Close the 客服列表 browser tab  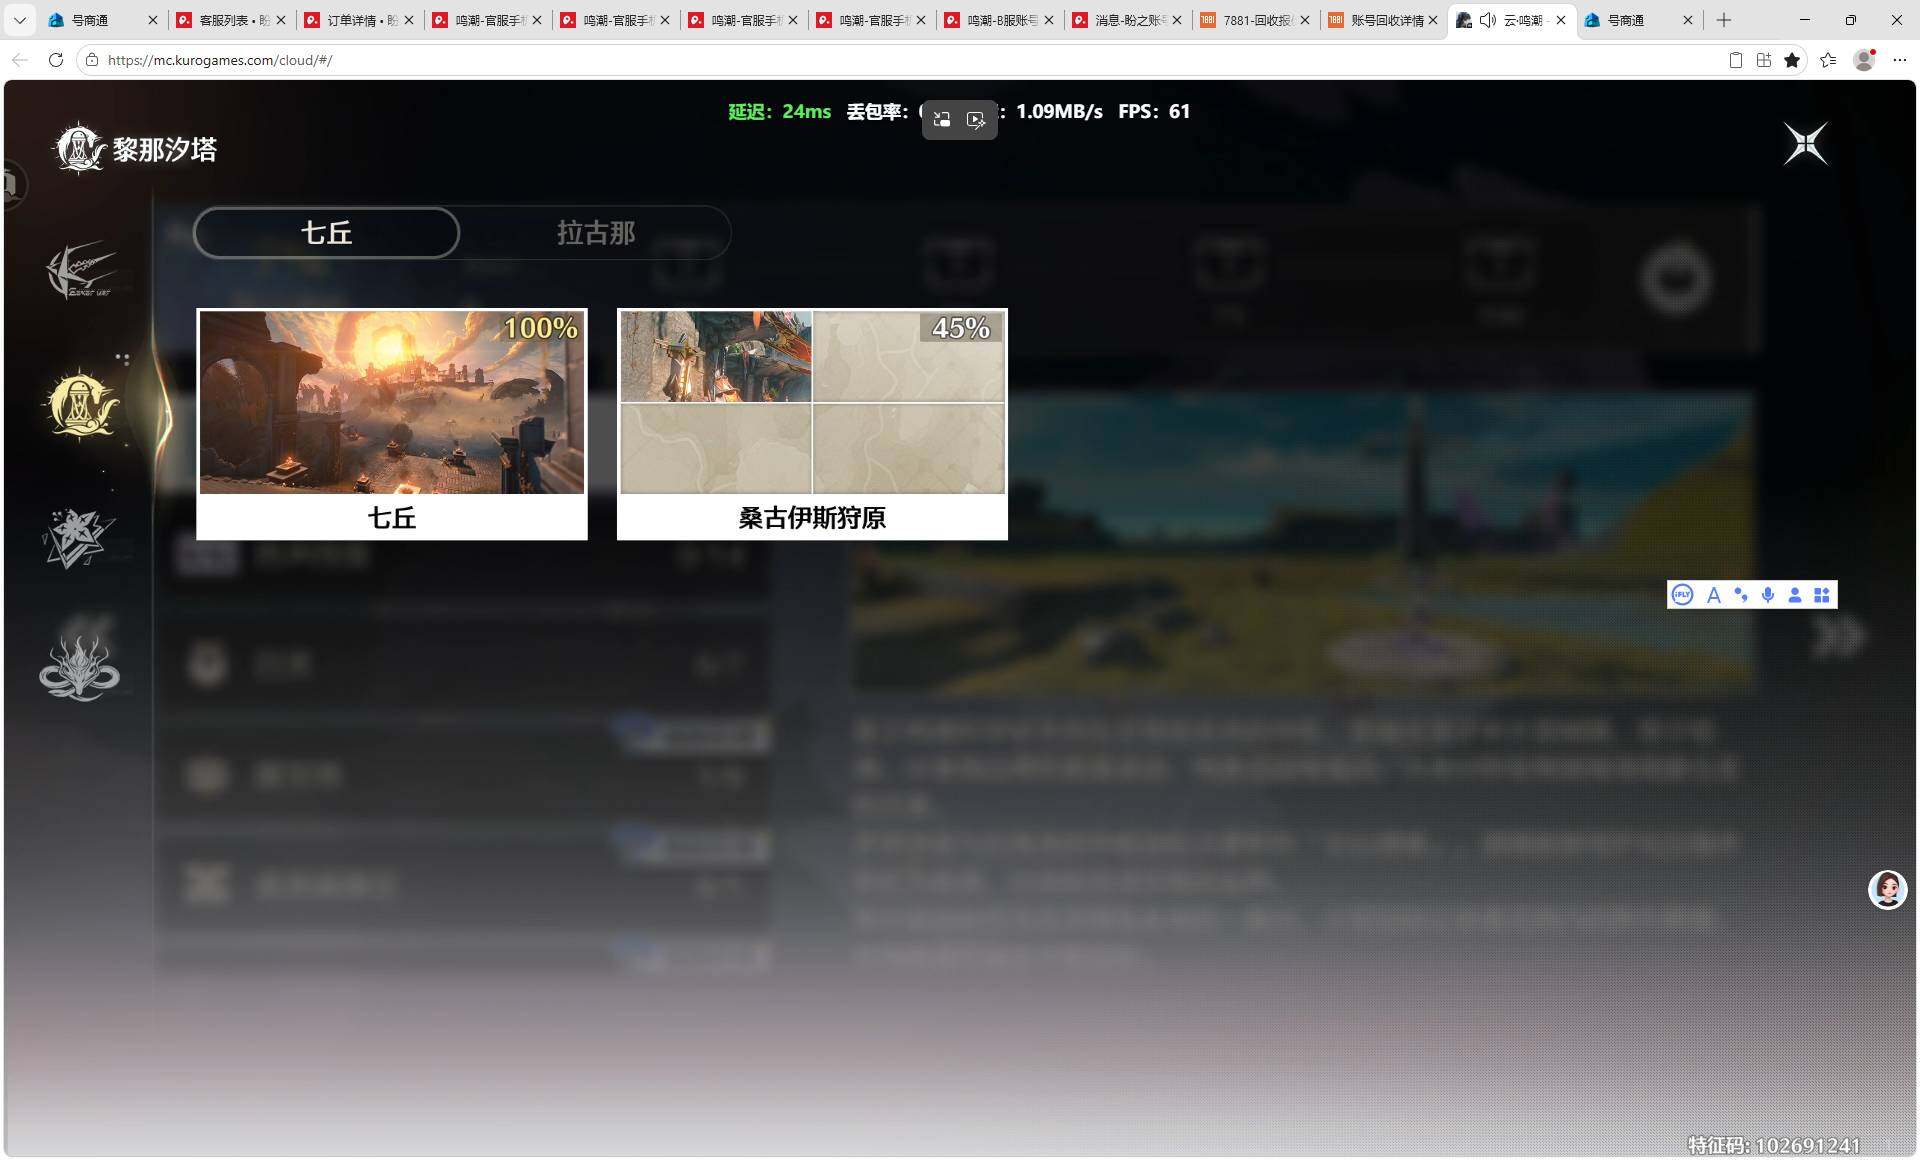281,20
